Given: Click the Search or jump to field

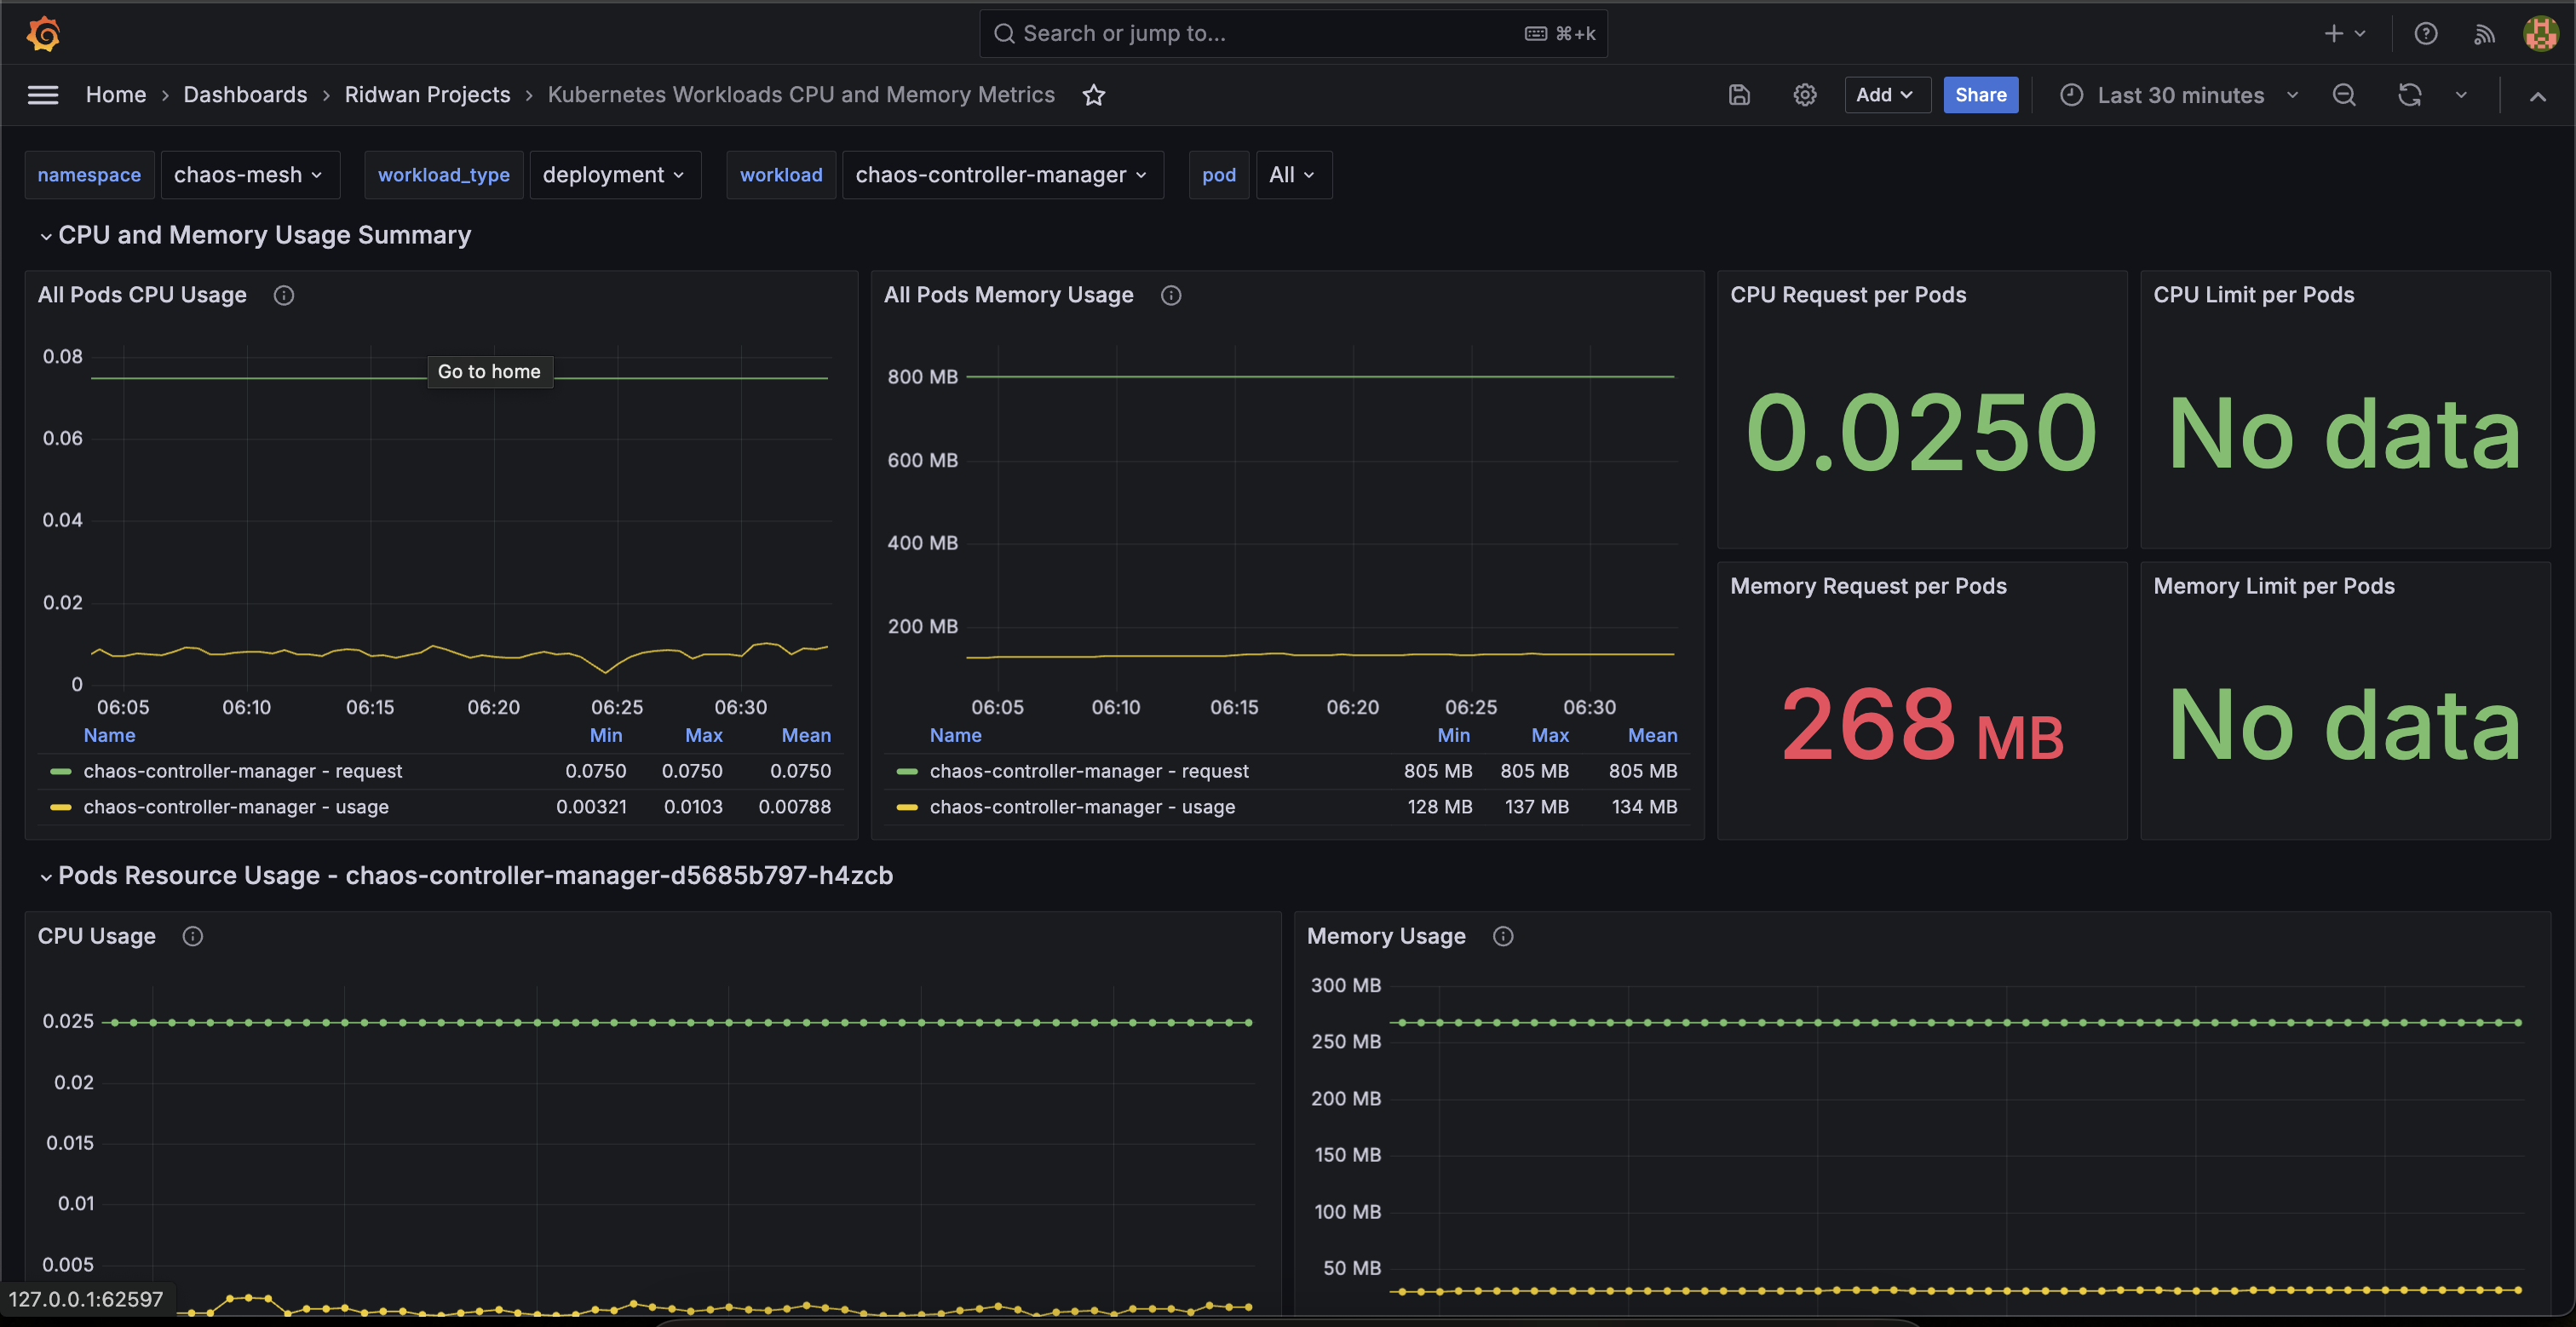Looking at the screenshot, I should (1293, 34).
